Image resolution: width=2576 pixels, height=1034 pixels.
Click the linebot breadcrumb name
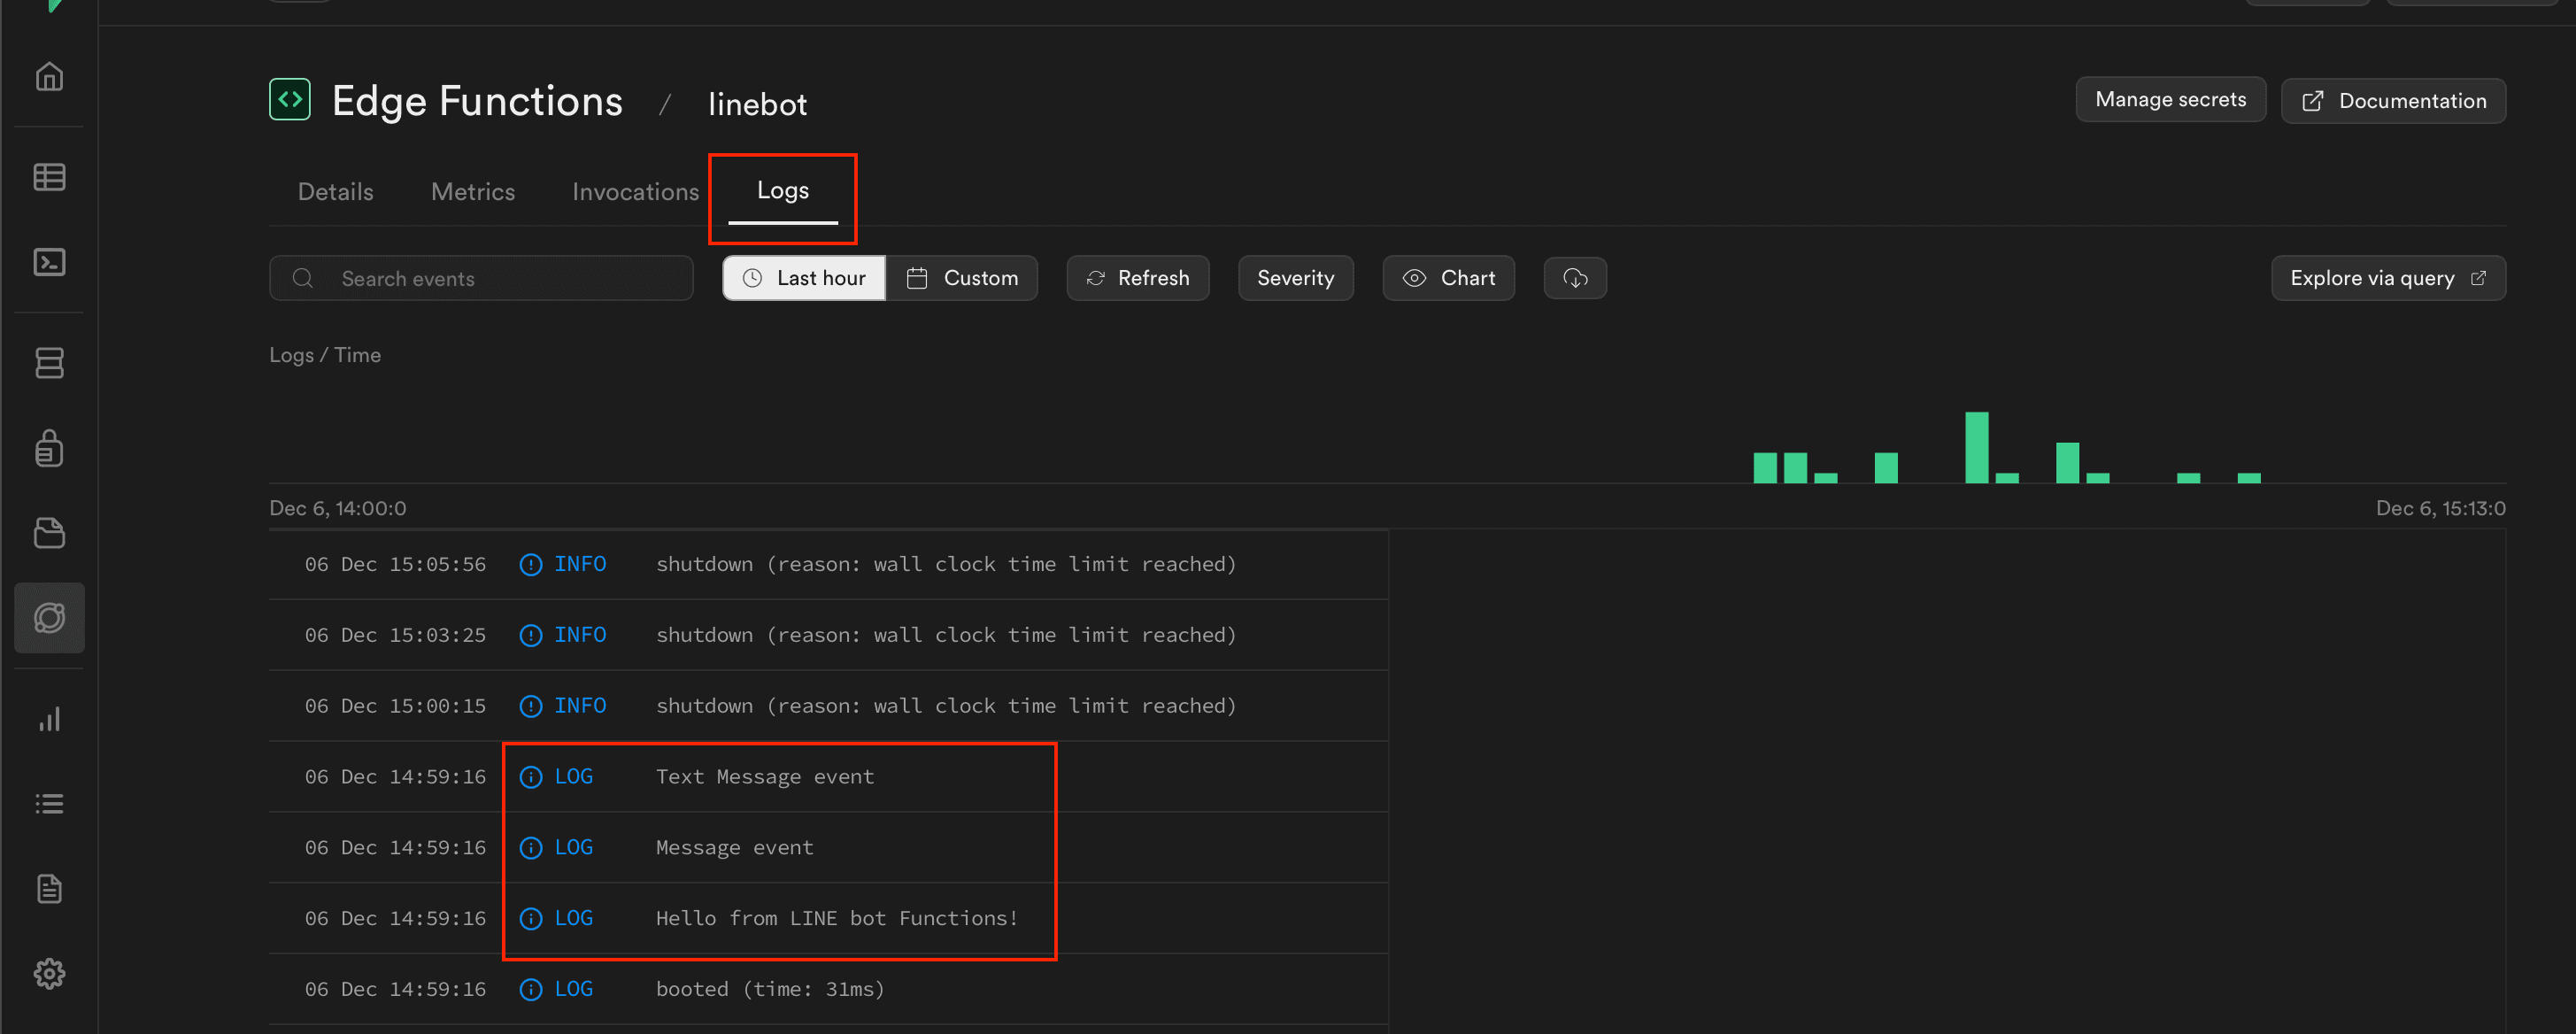[757, 104]
